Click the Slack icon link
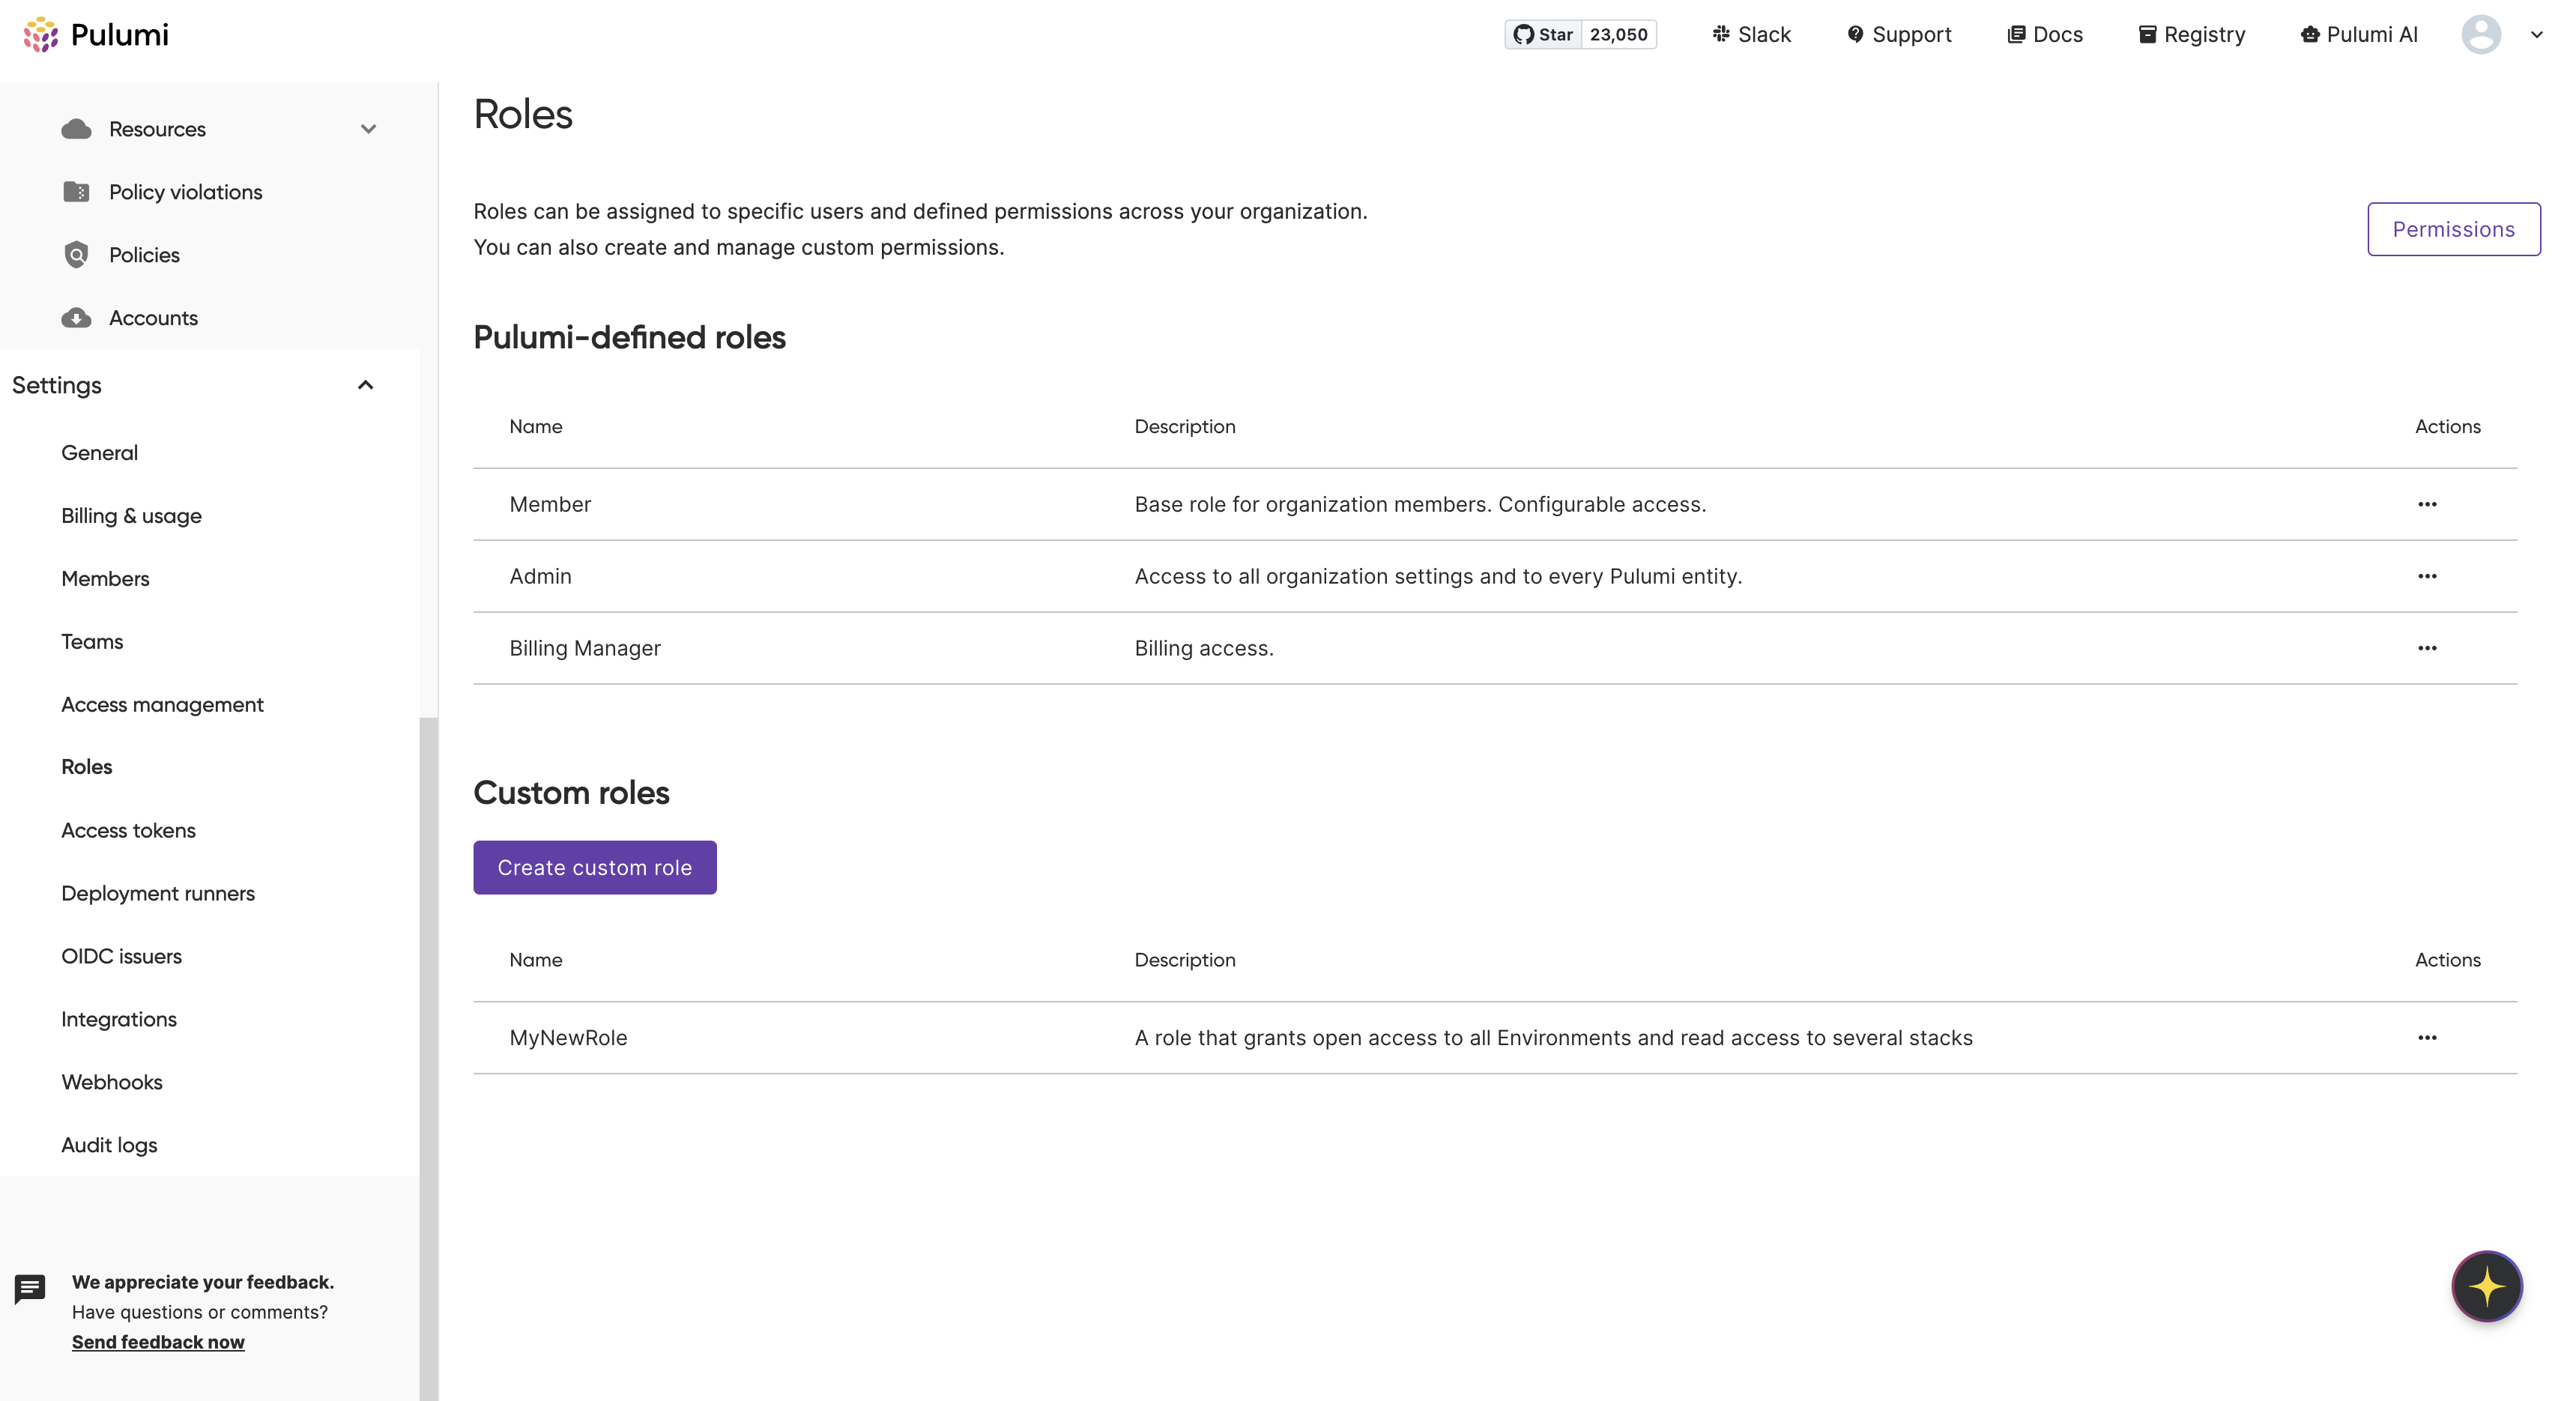 coord(1721,34)
